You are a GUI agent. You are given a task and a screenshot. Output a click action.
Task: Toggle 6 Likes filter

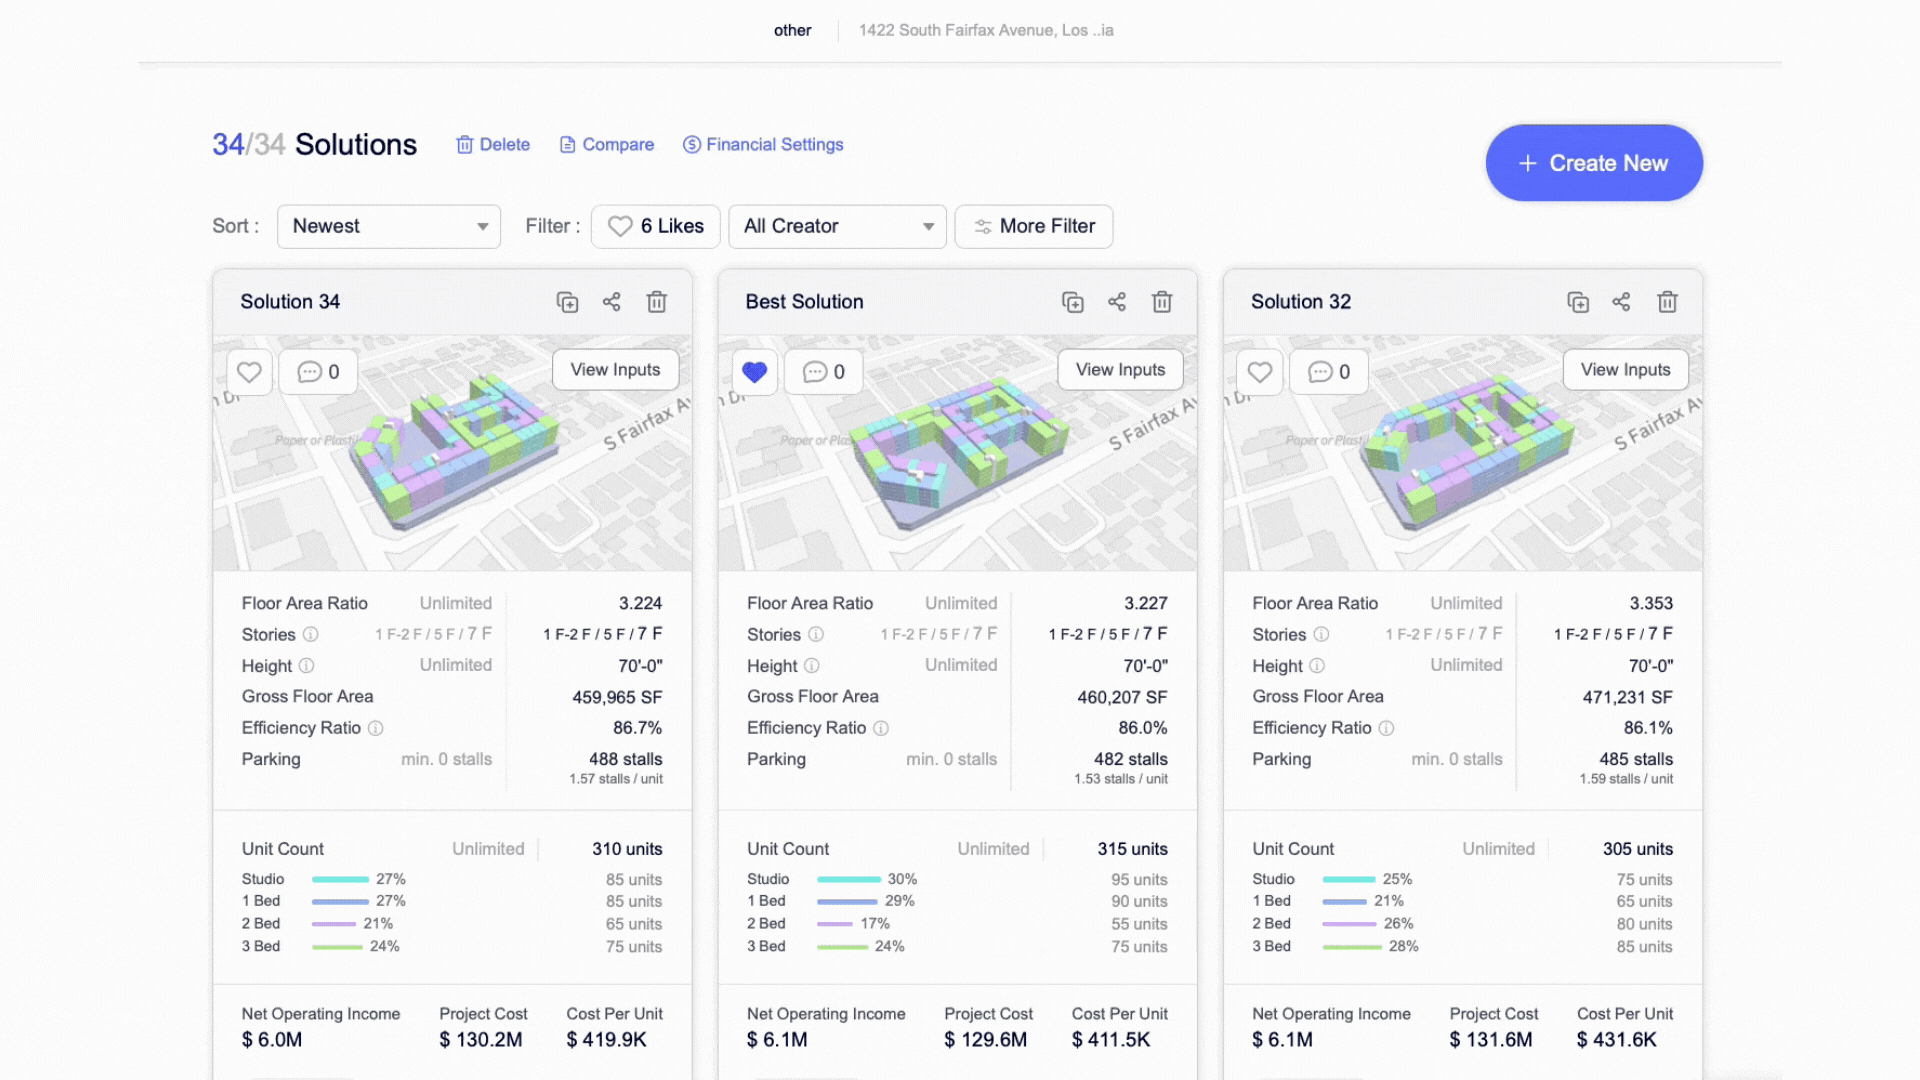coord(656,226)
